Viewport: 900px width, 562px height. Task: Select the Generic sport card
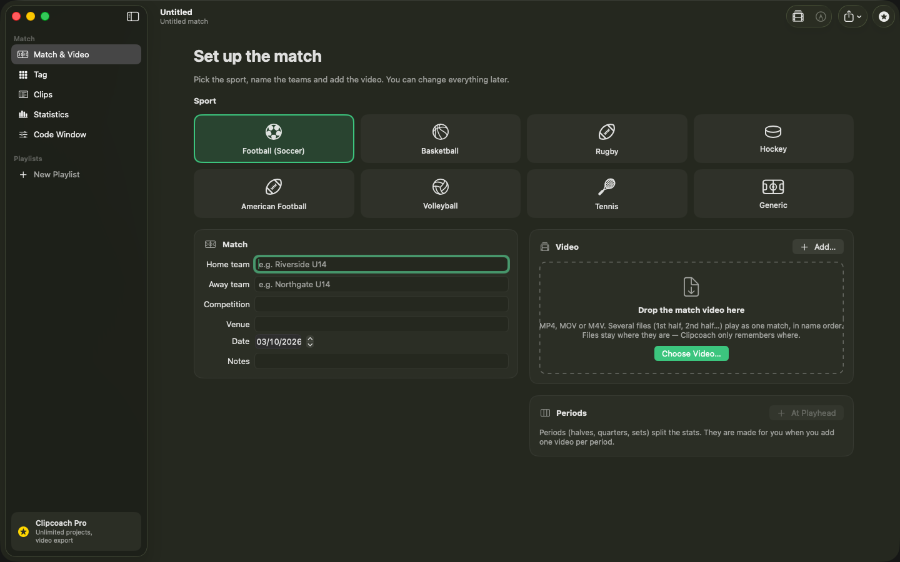pos(773,193)
